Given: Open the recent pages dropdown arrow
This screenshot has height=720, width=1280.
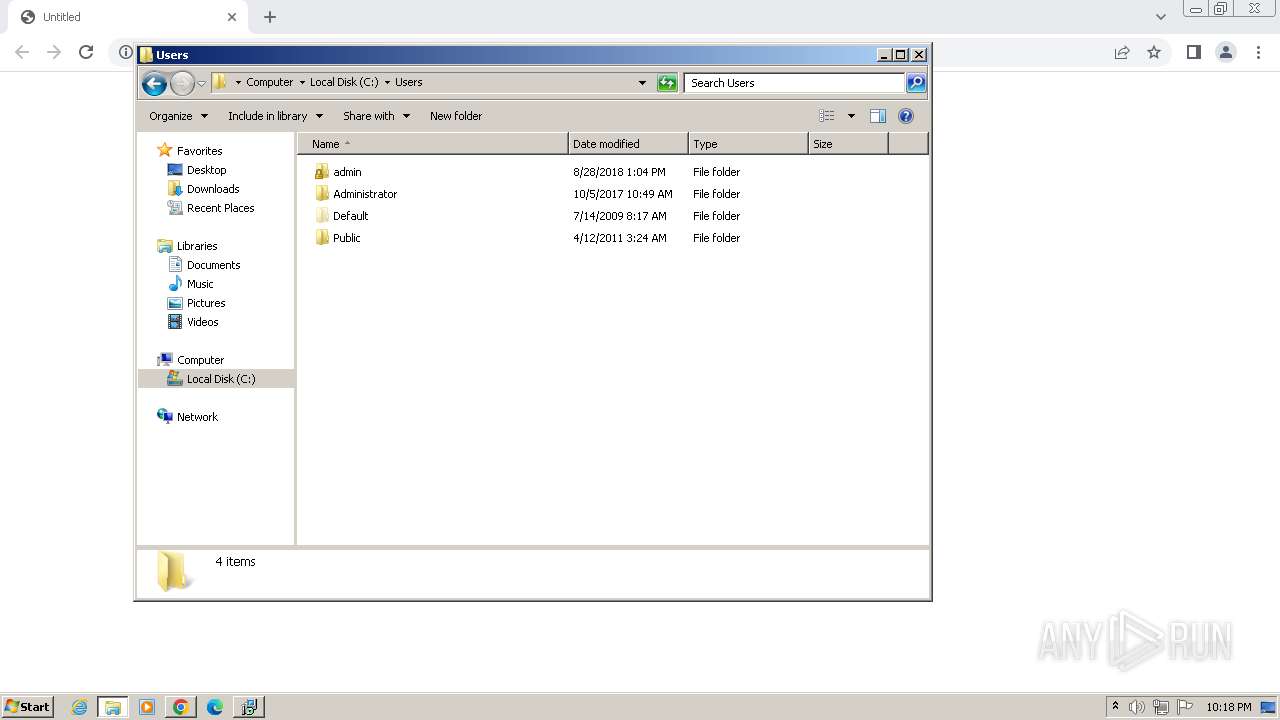Looking at the screenshot, I should [x=201, y=83].
